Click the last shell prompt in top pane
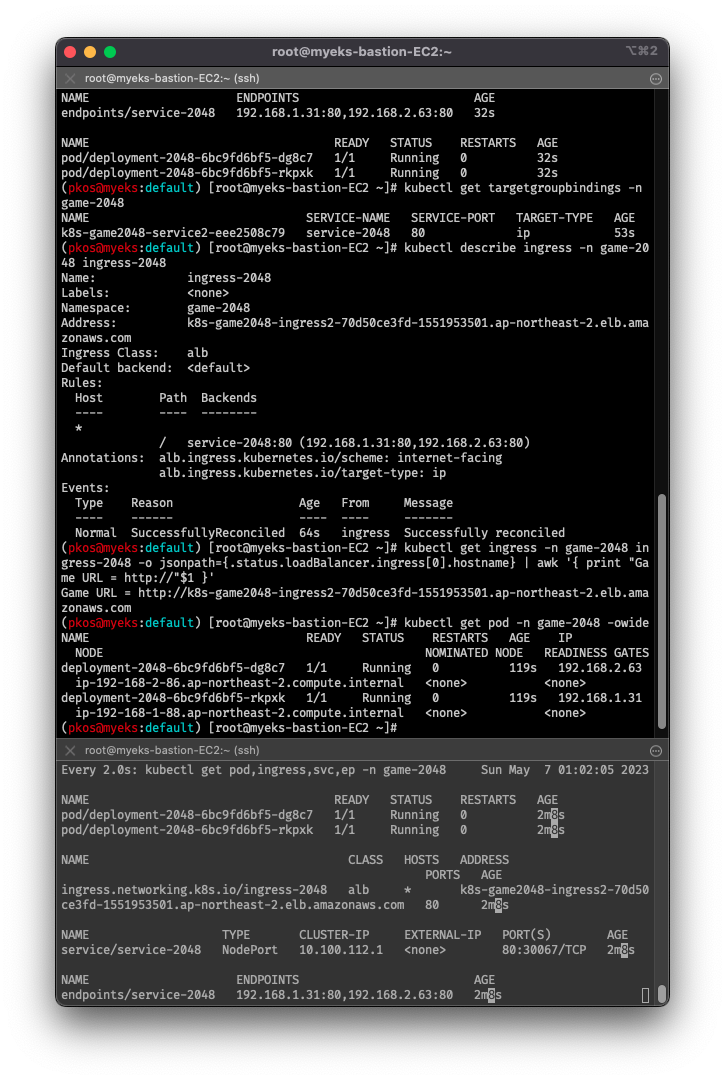Viewport: 725px width, 1080px height. click(x=229, y=728)
